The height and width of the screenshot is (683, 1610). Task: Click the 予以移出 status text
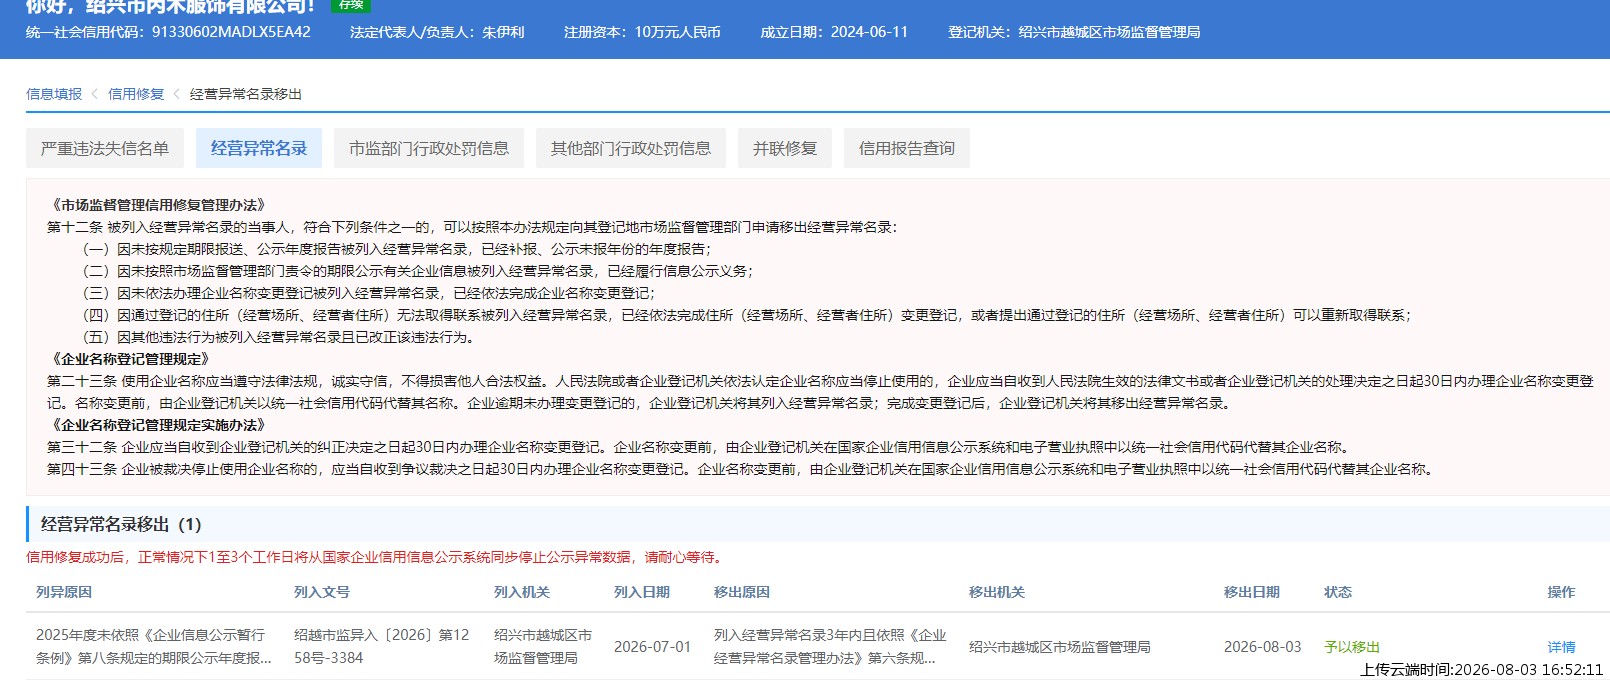[1352, 647]
